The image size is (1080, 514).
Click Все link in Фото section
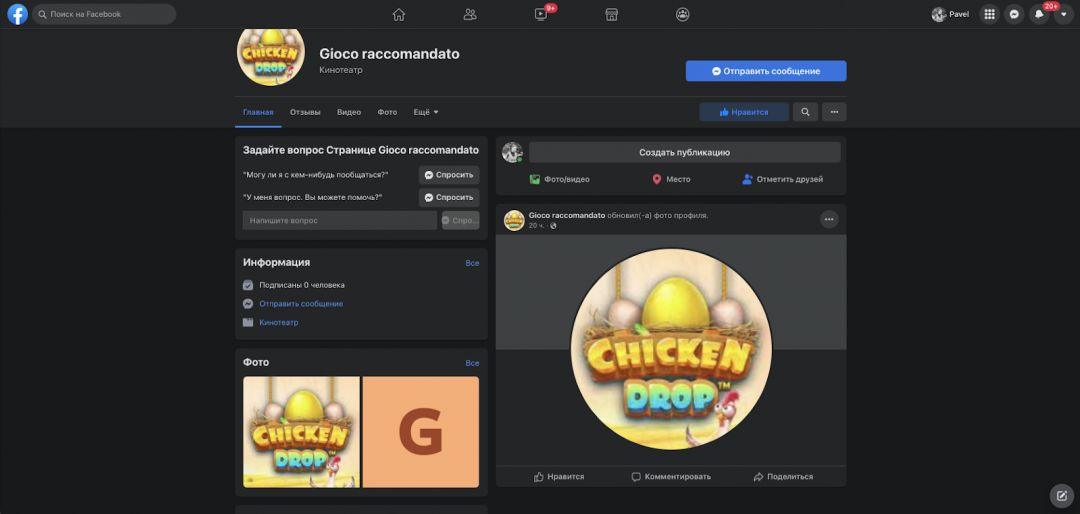pyautogui.click(x=472, y=363)
